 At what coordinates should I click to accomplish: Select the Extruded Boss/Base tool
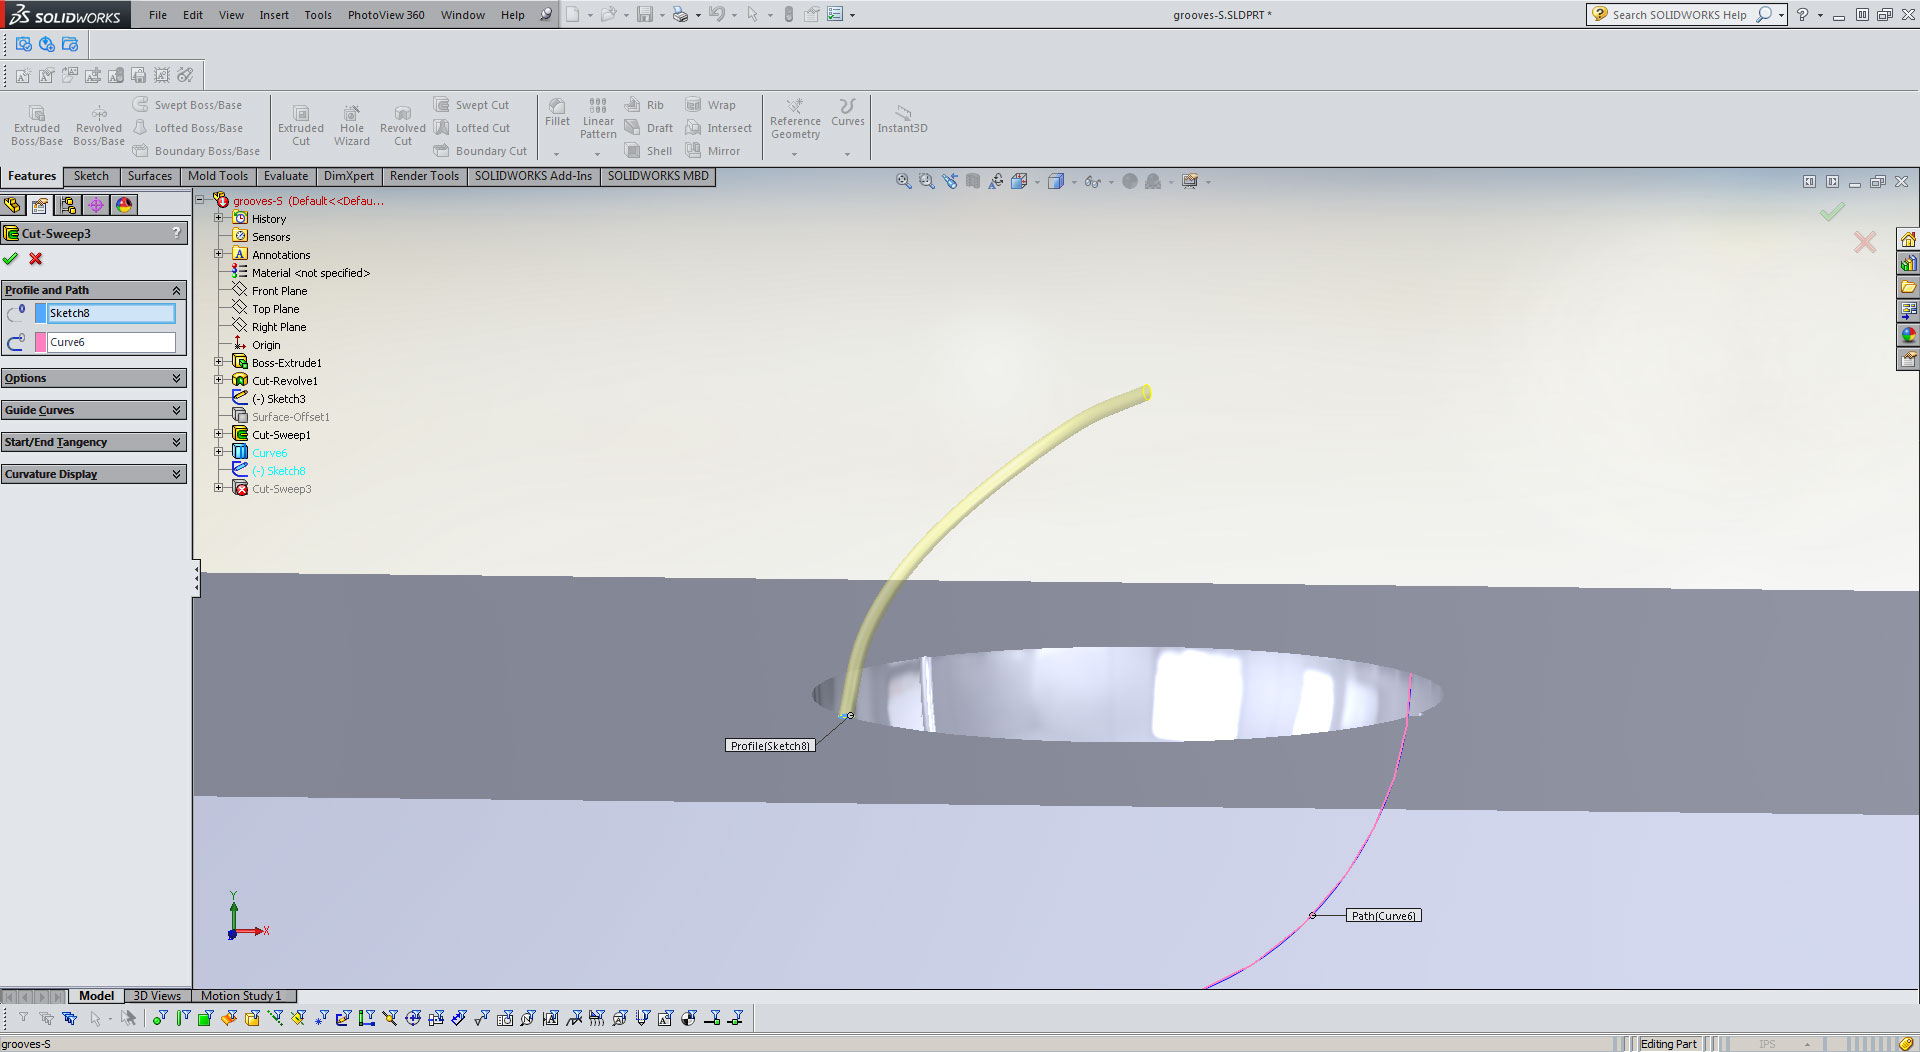[36, 122]
